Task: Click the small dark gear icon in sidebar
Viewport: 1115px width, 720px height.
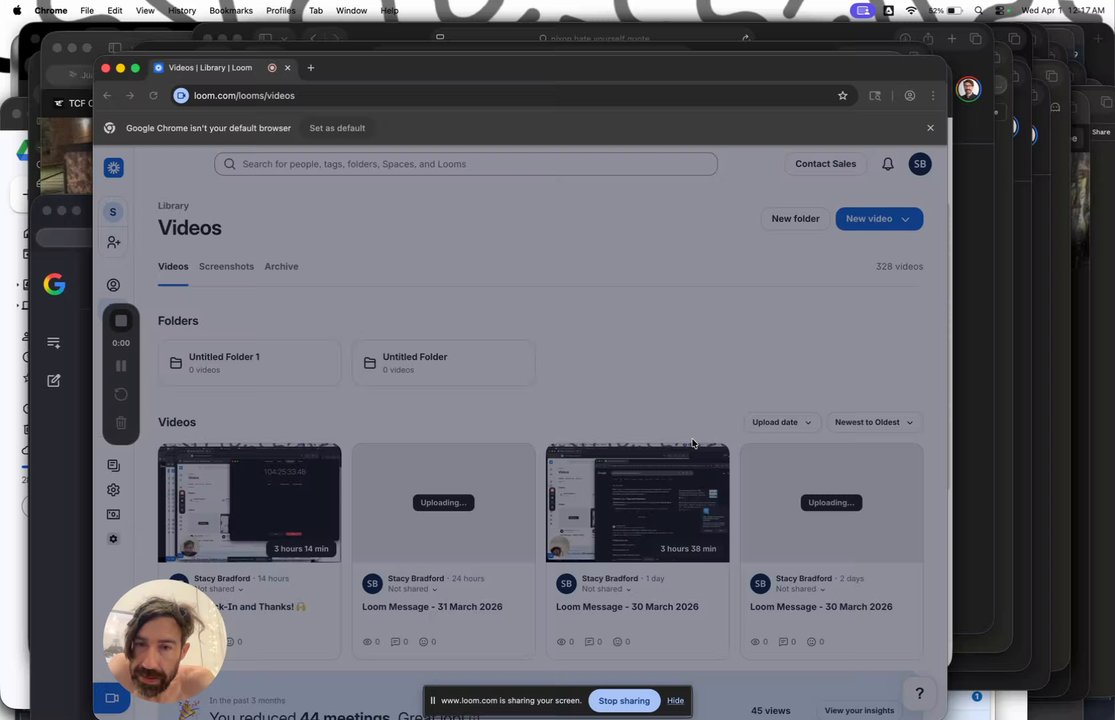Action: point(113,539)
